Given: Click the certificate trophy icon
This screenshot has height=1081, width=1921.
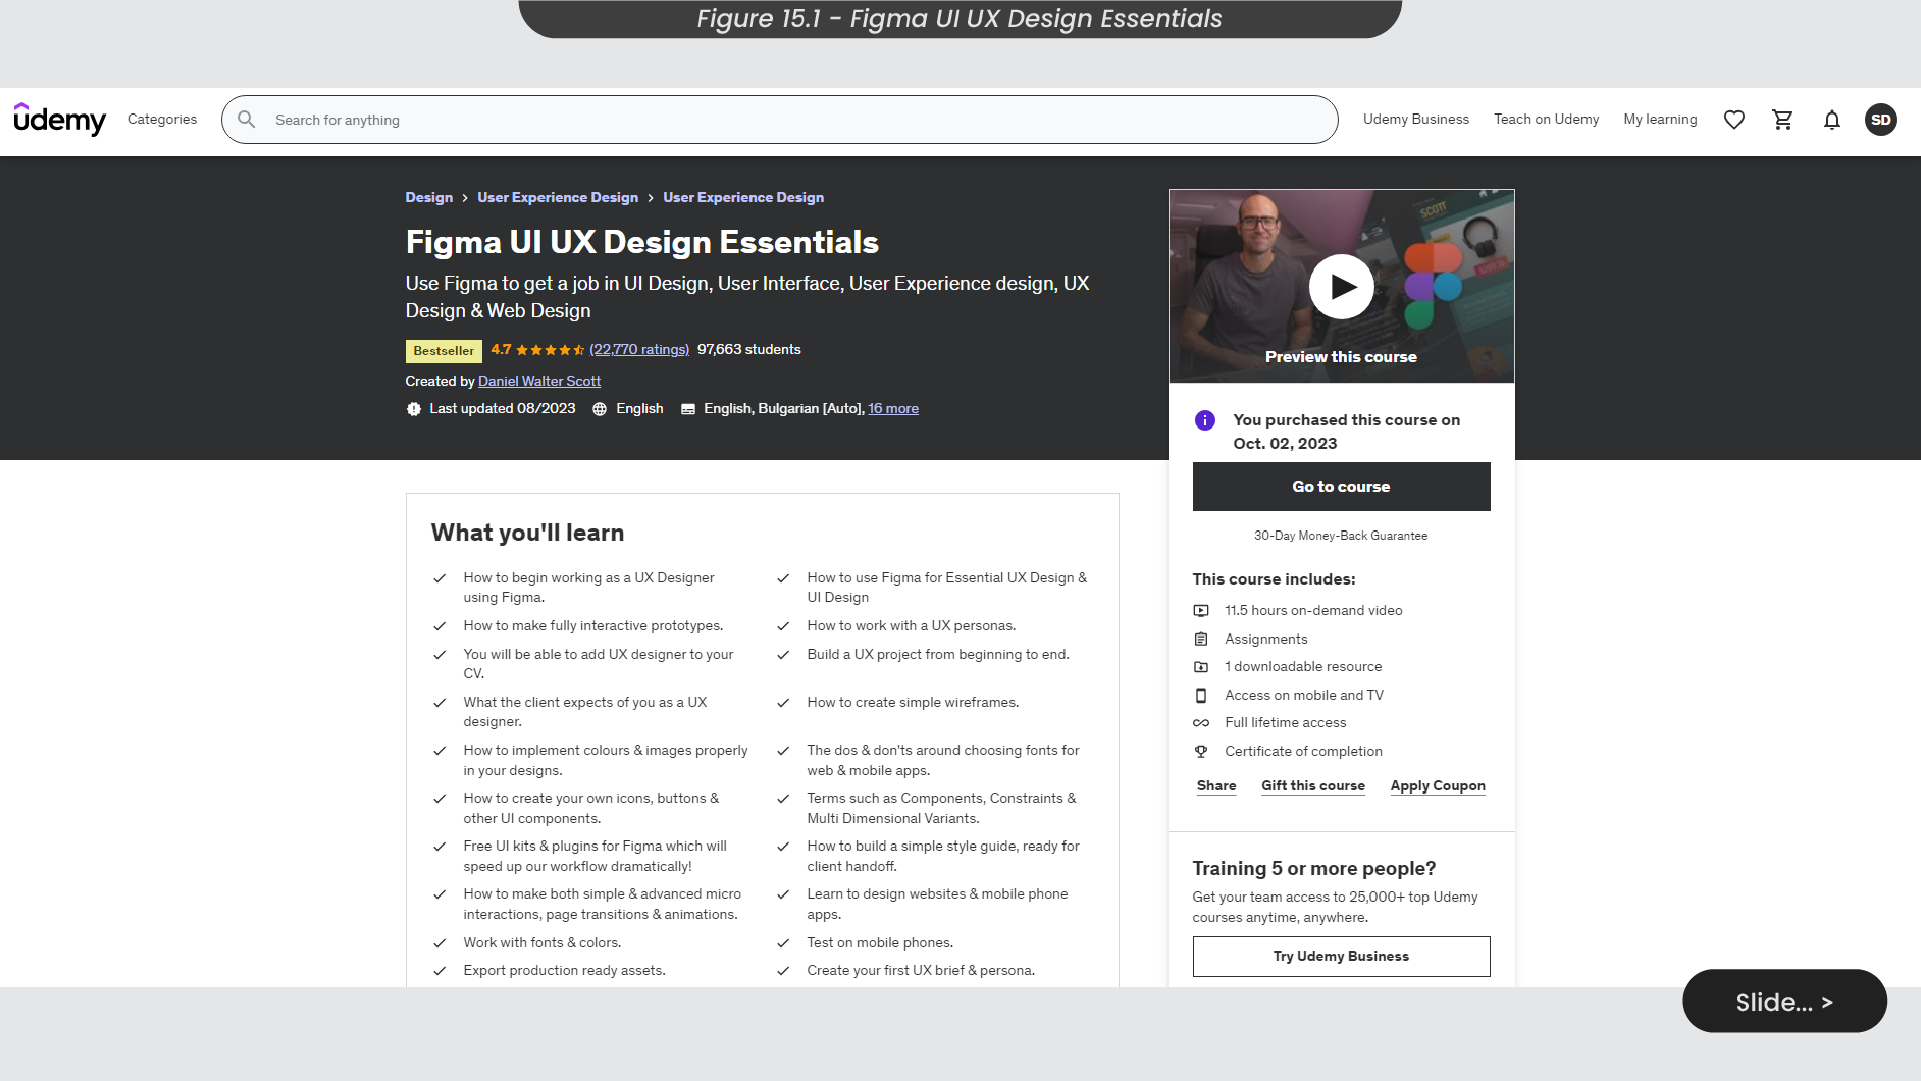Looking at the screenshot, I should 1201,752.
